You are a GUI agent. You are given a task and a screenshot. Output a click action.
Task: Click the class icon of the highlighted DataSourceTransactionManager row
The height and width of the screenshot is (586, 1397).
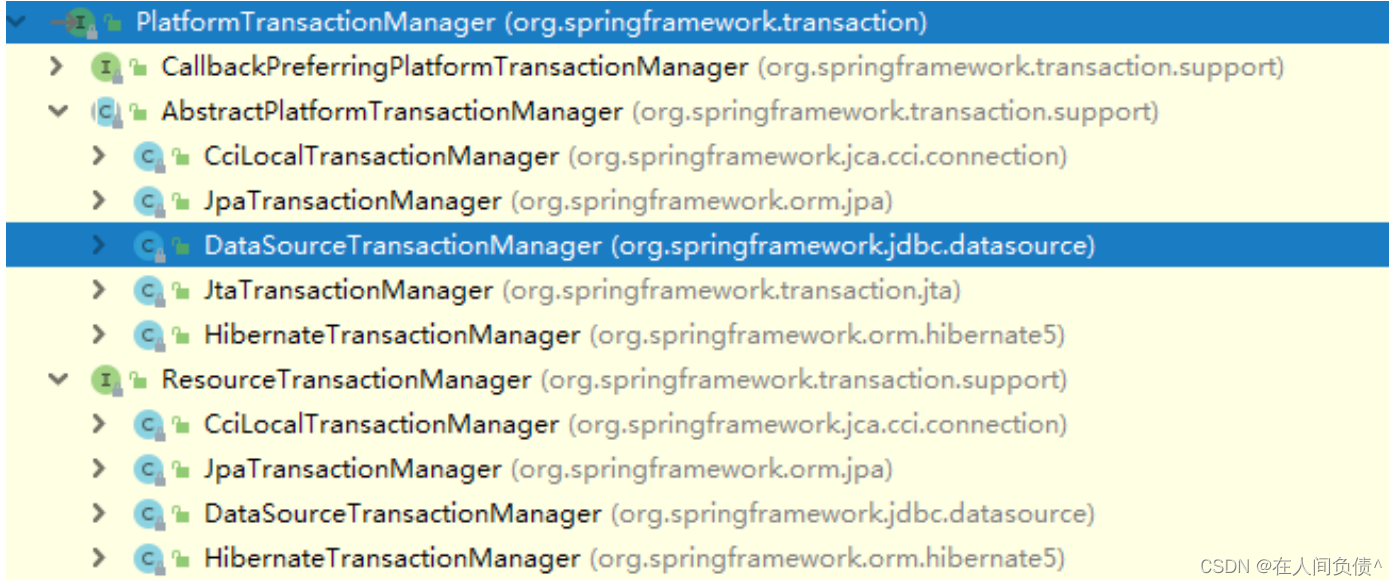click(148, 246)
